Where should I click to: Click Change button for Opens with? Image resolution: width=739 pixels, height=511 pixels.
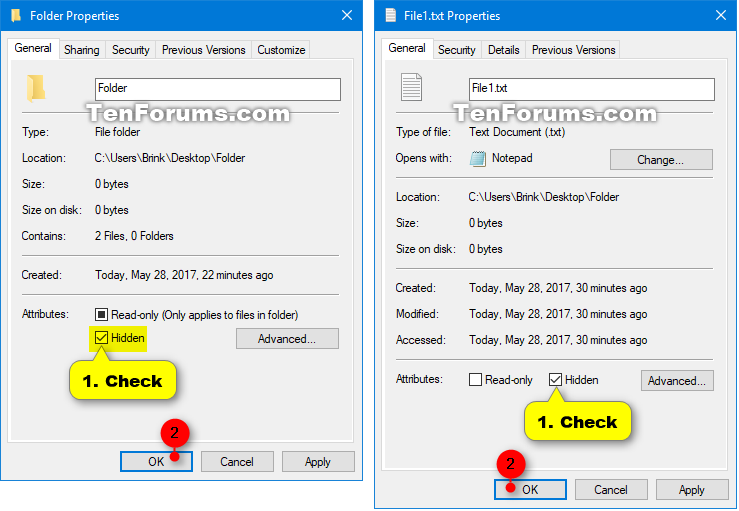(661, 160)
